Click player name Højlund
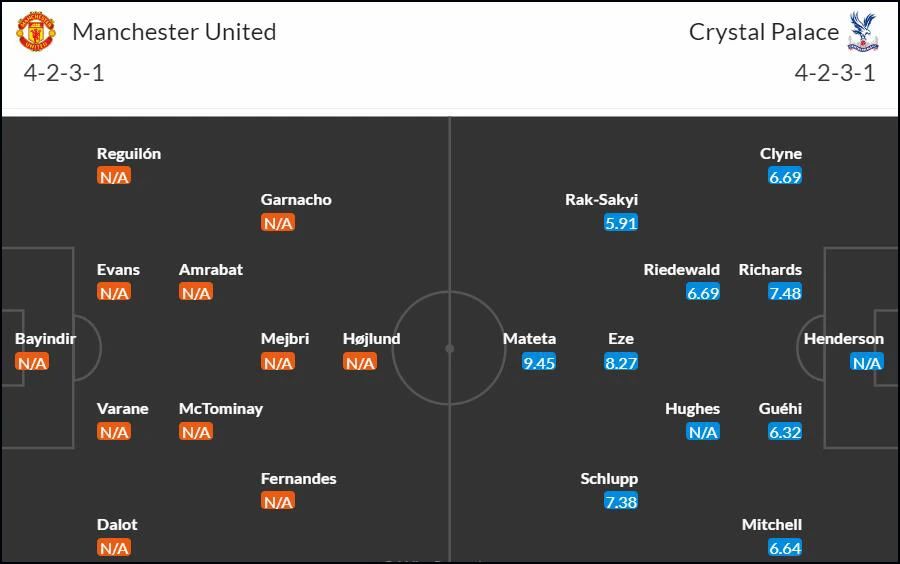Image resolution: width=900 pixels, height=564 pixels. [371, 339]
